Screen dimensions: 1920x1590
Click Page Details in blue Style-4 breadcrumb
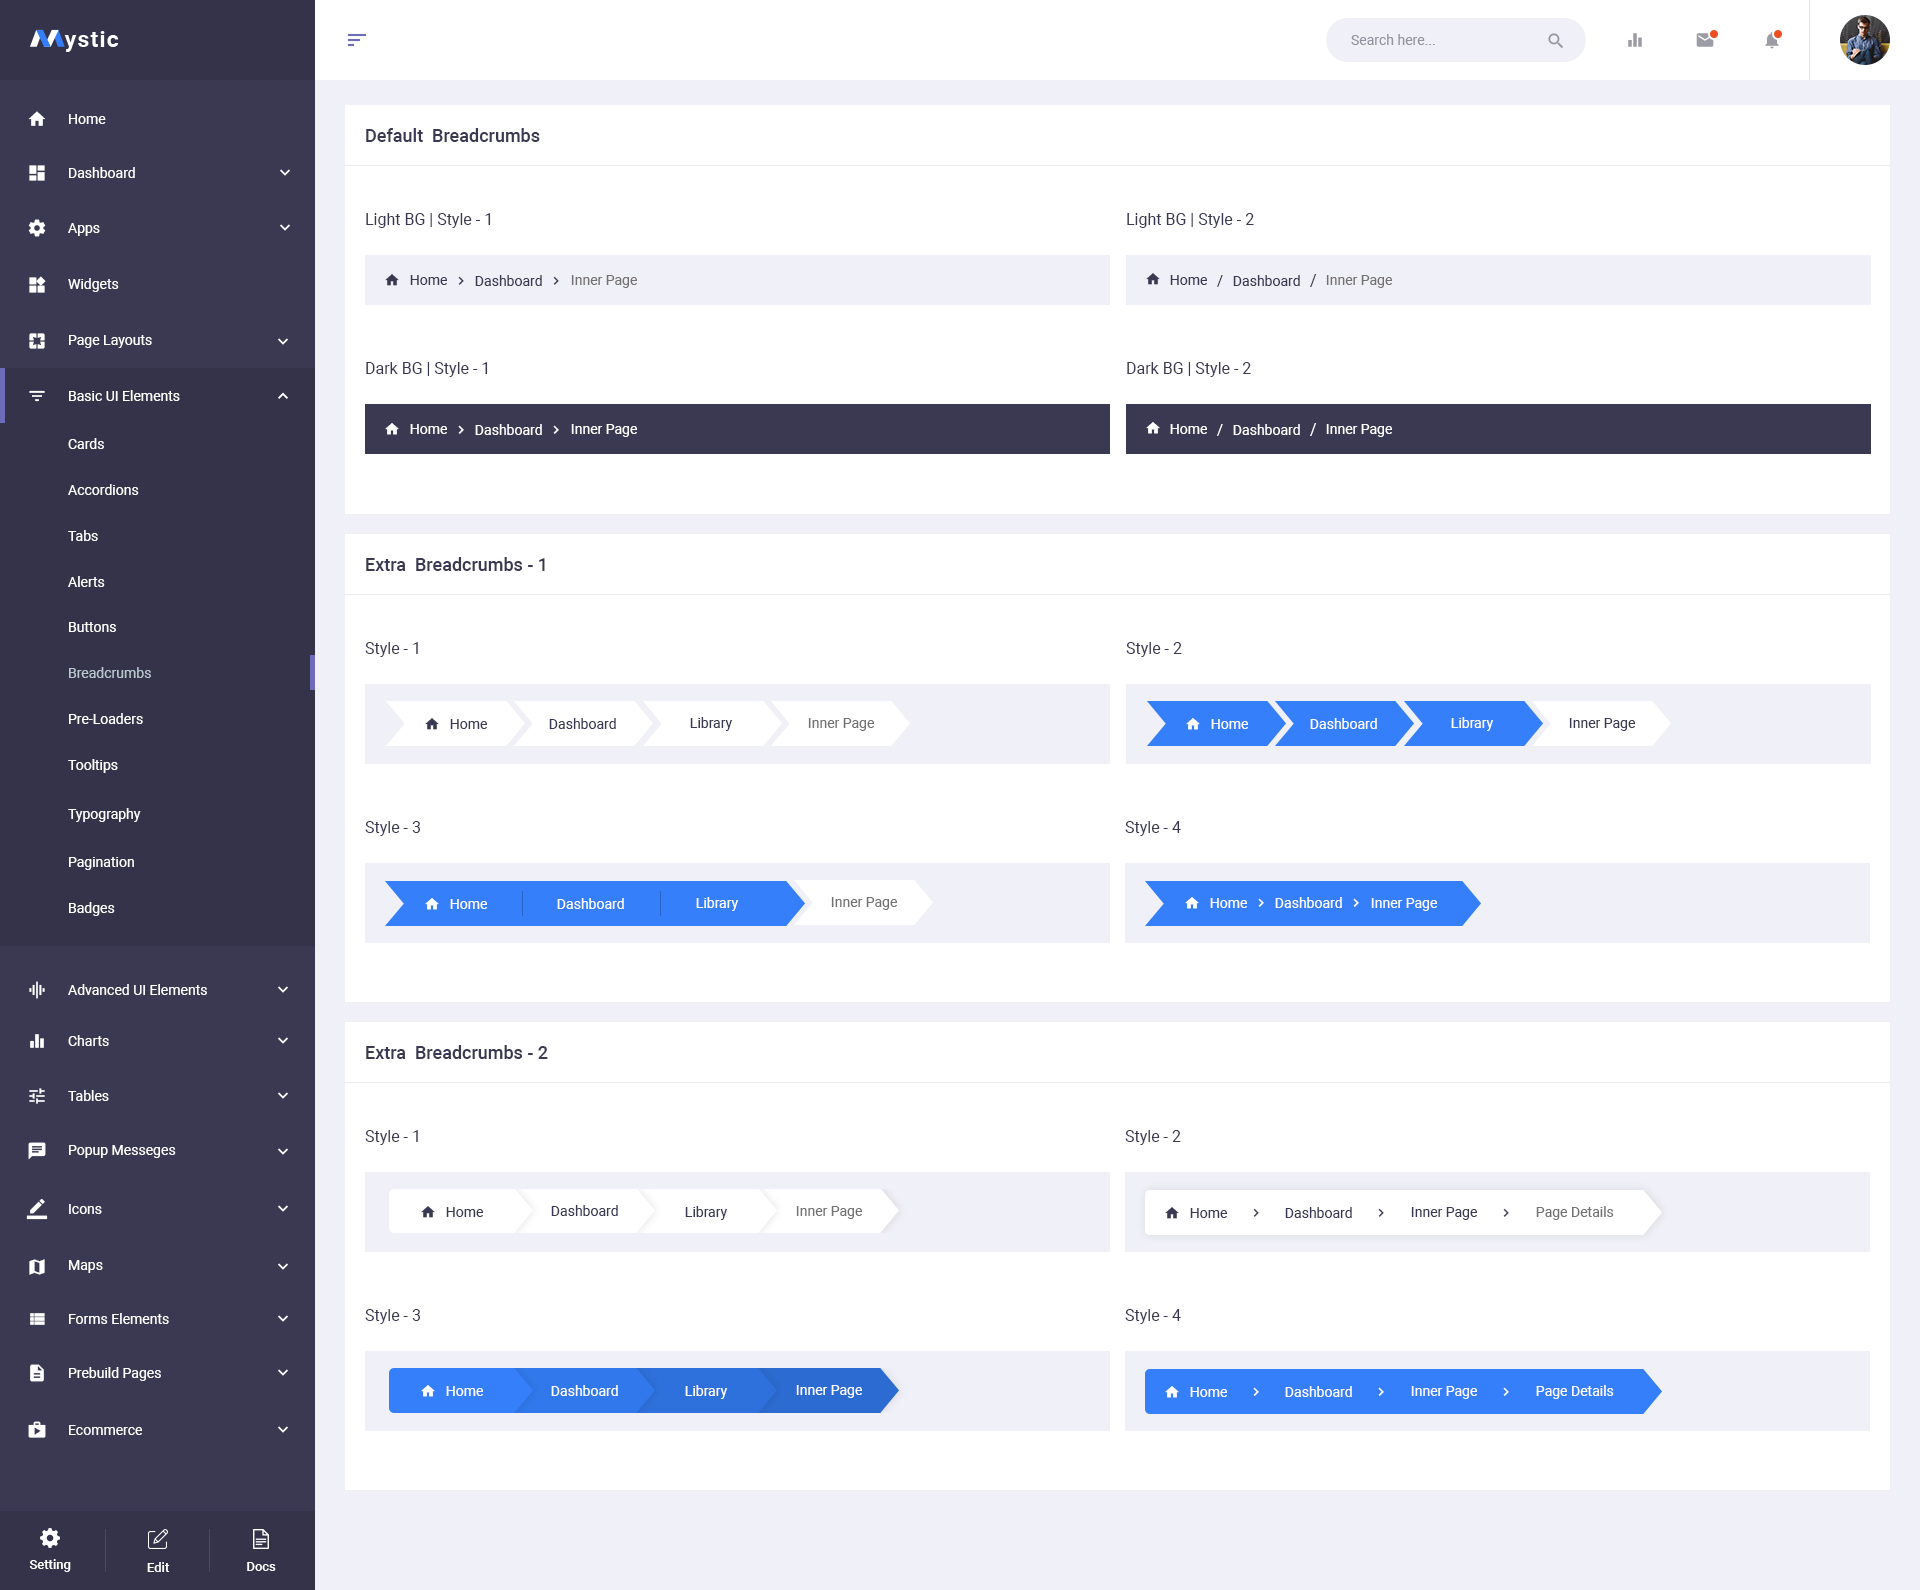tap(1574, 1391)
